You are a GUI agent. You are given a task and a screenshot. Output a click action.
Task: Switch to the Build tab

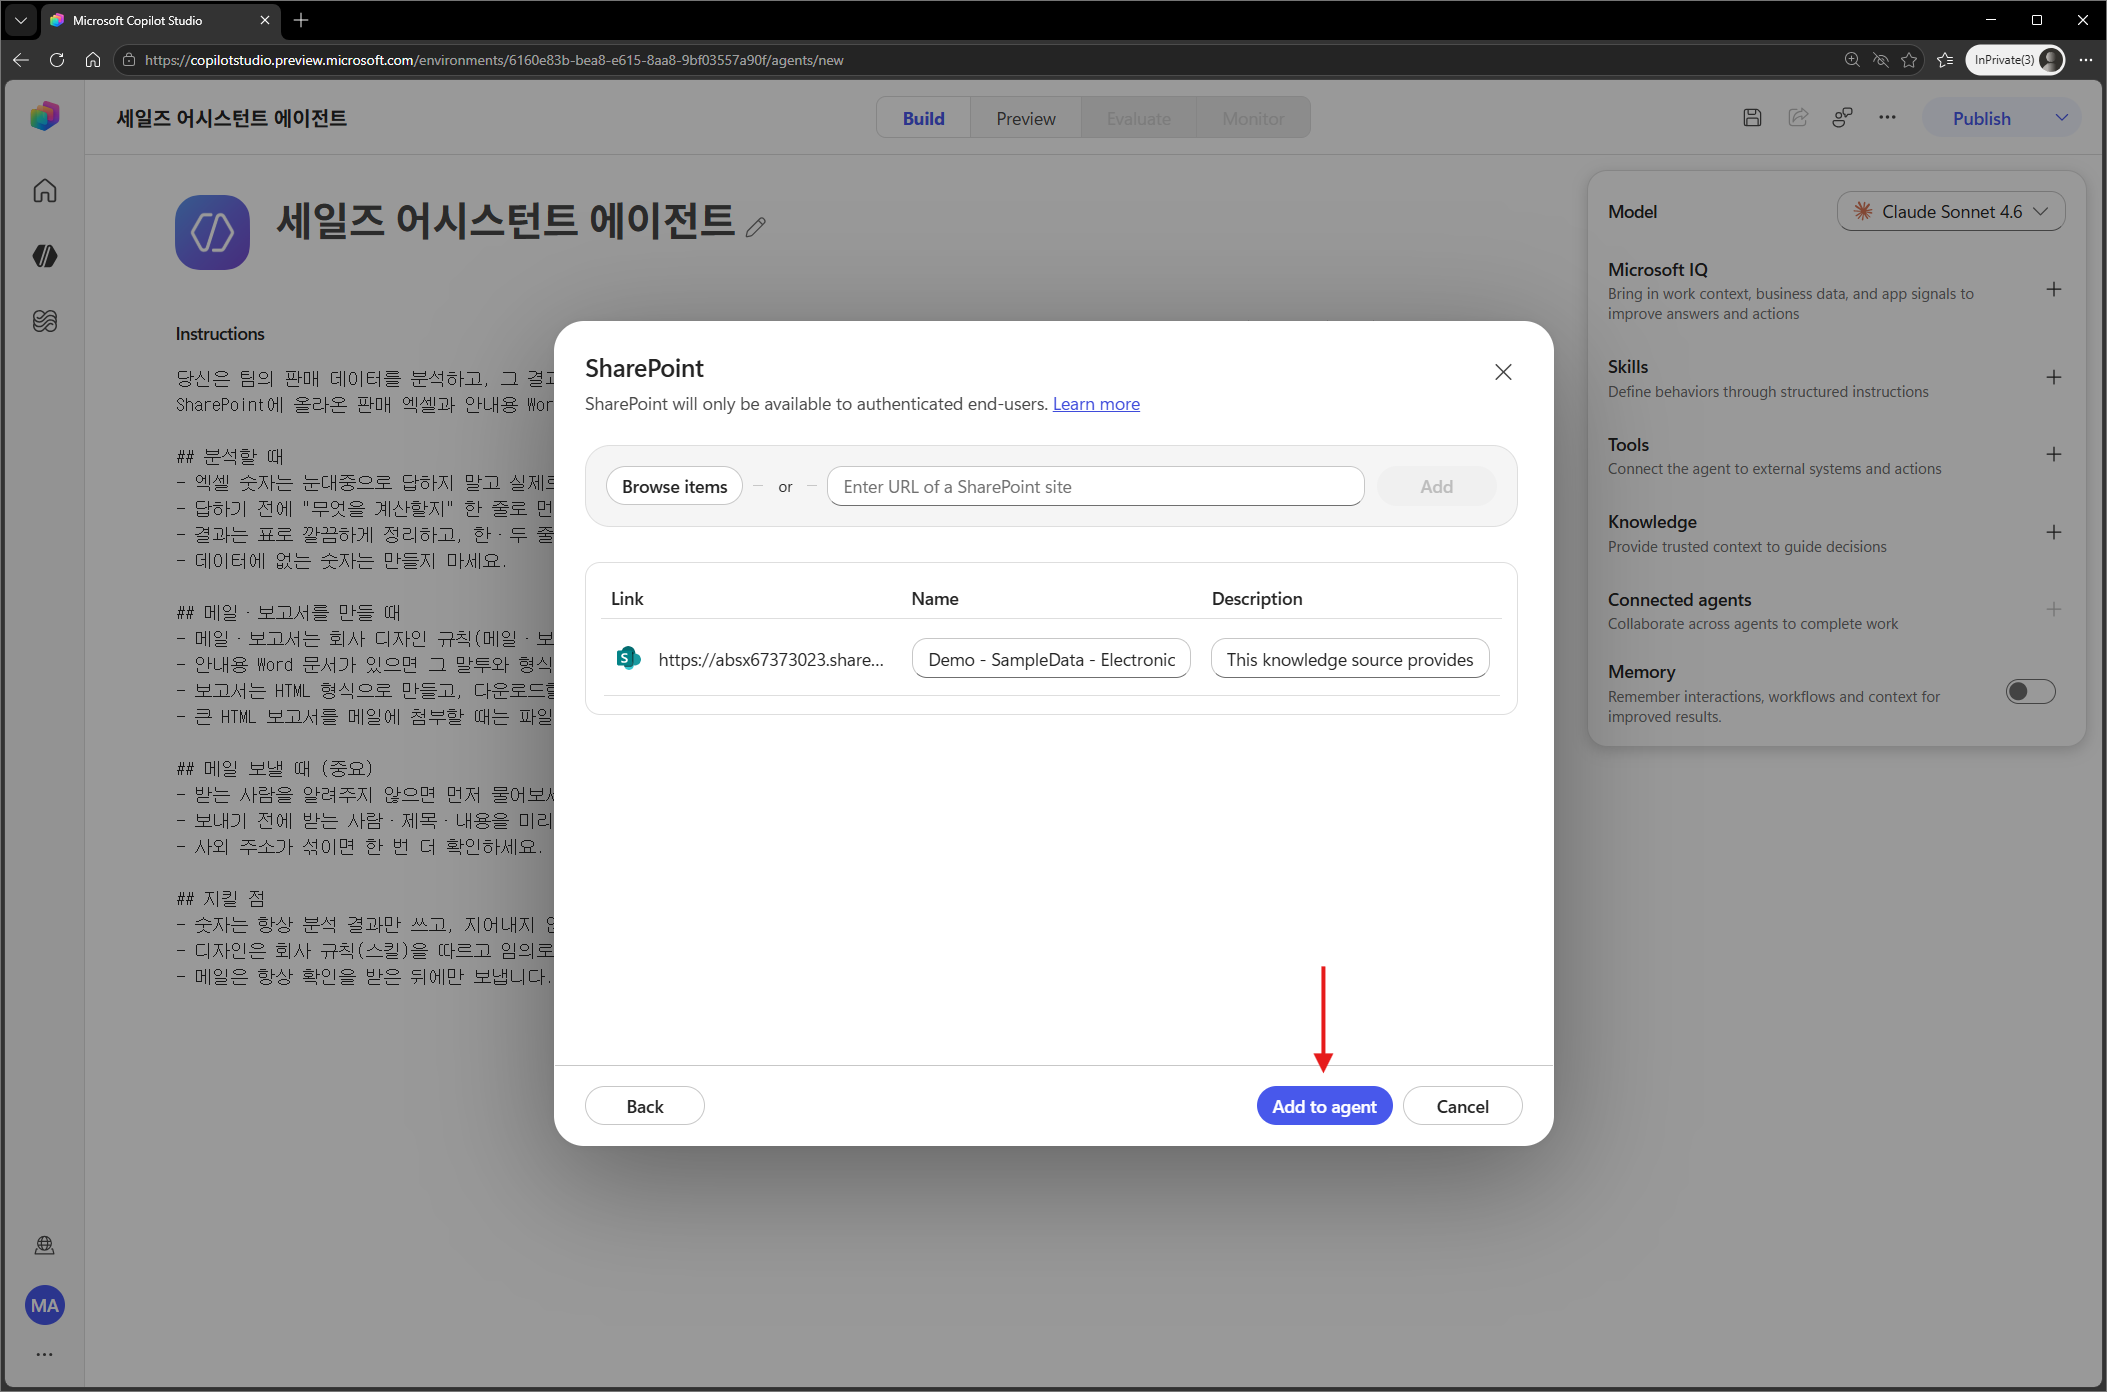click(x=923, y=118)
